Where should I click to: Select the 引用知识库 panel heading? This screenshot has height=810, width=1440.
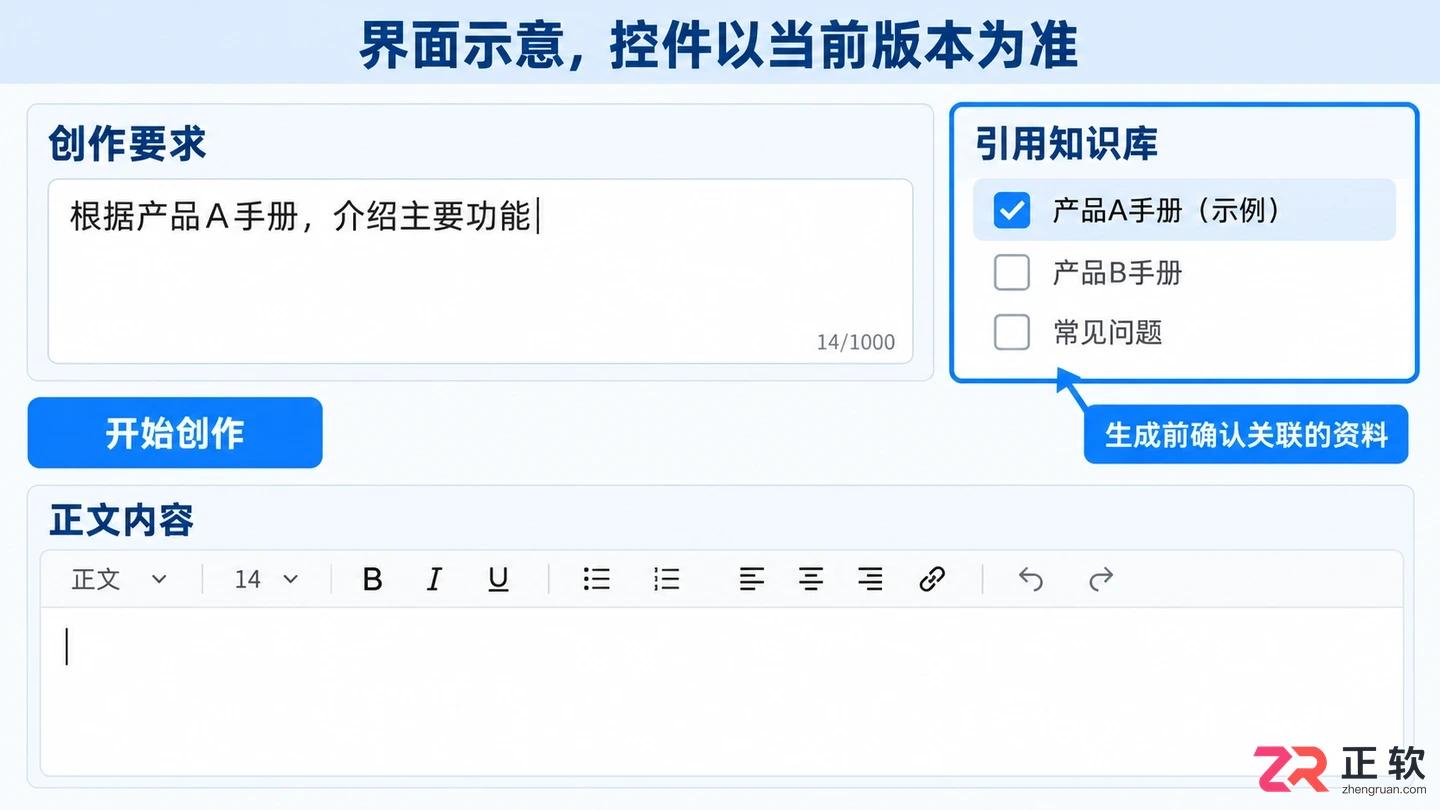[1067, 145]
